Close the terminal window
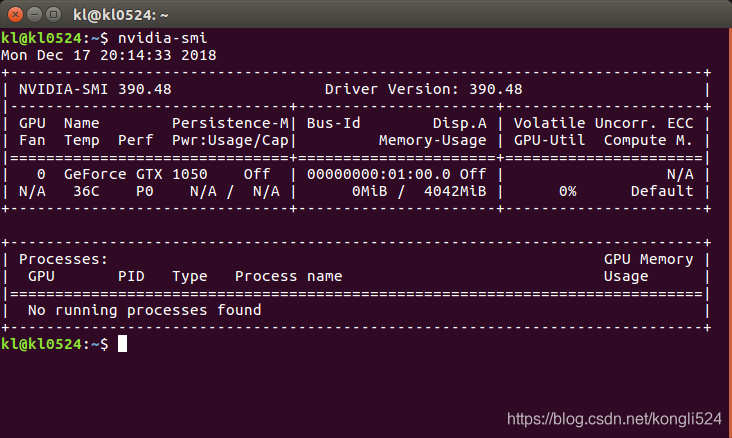The width and height of the screenshot is (732, 438). click(x=15, y=14)
